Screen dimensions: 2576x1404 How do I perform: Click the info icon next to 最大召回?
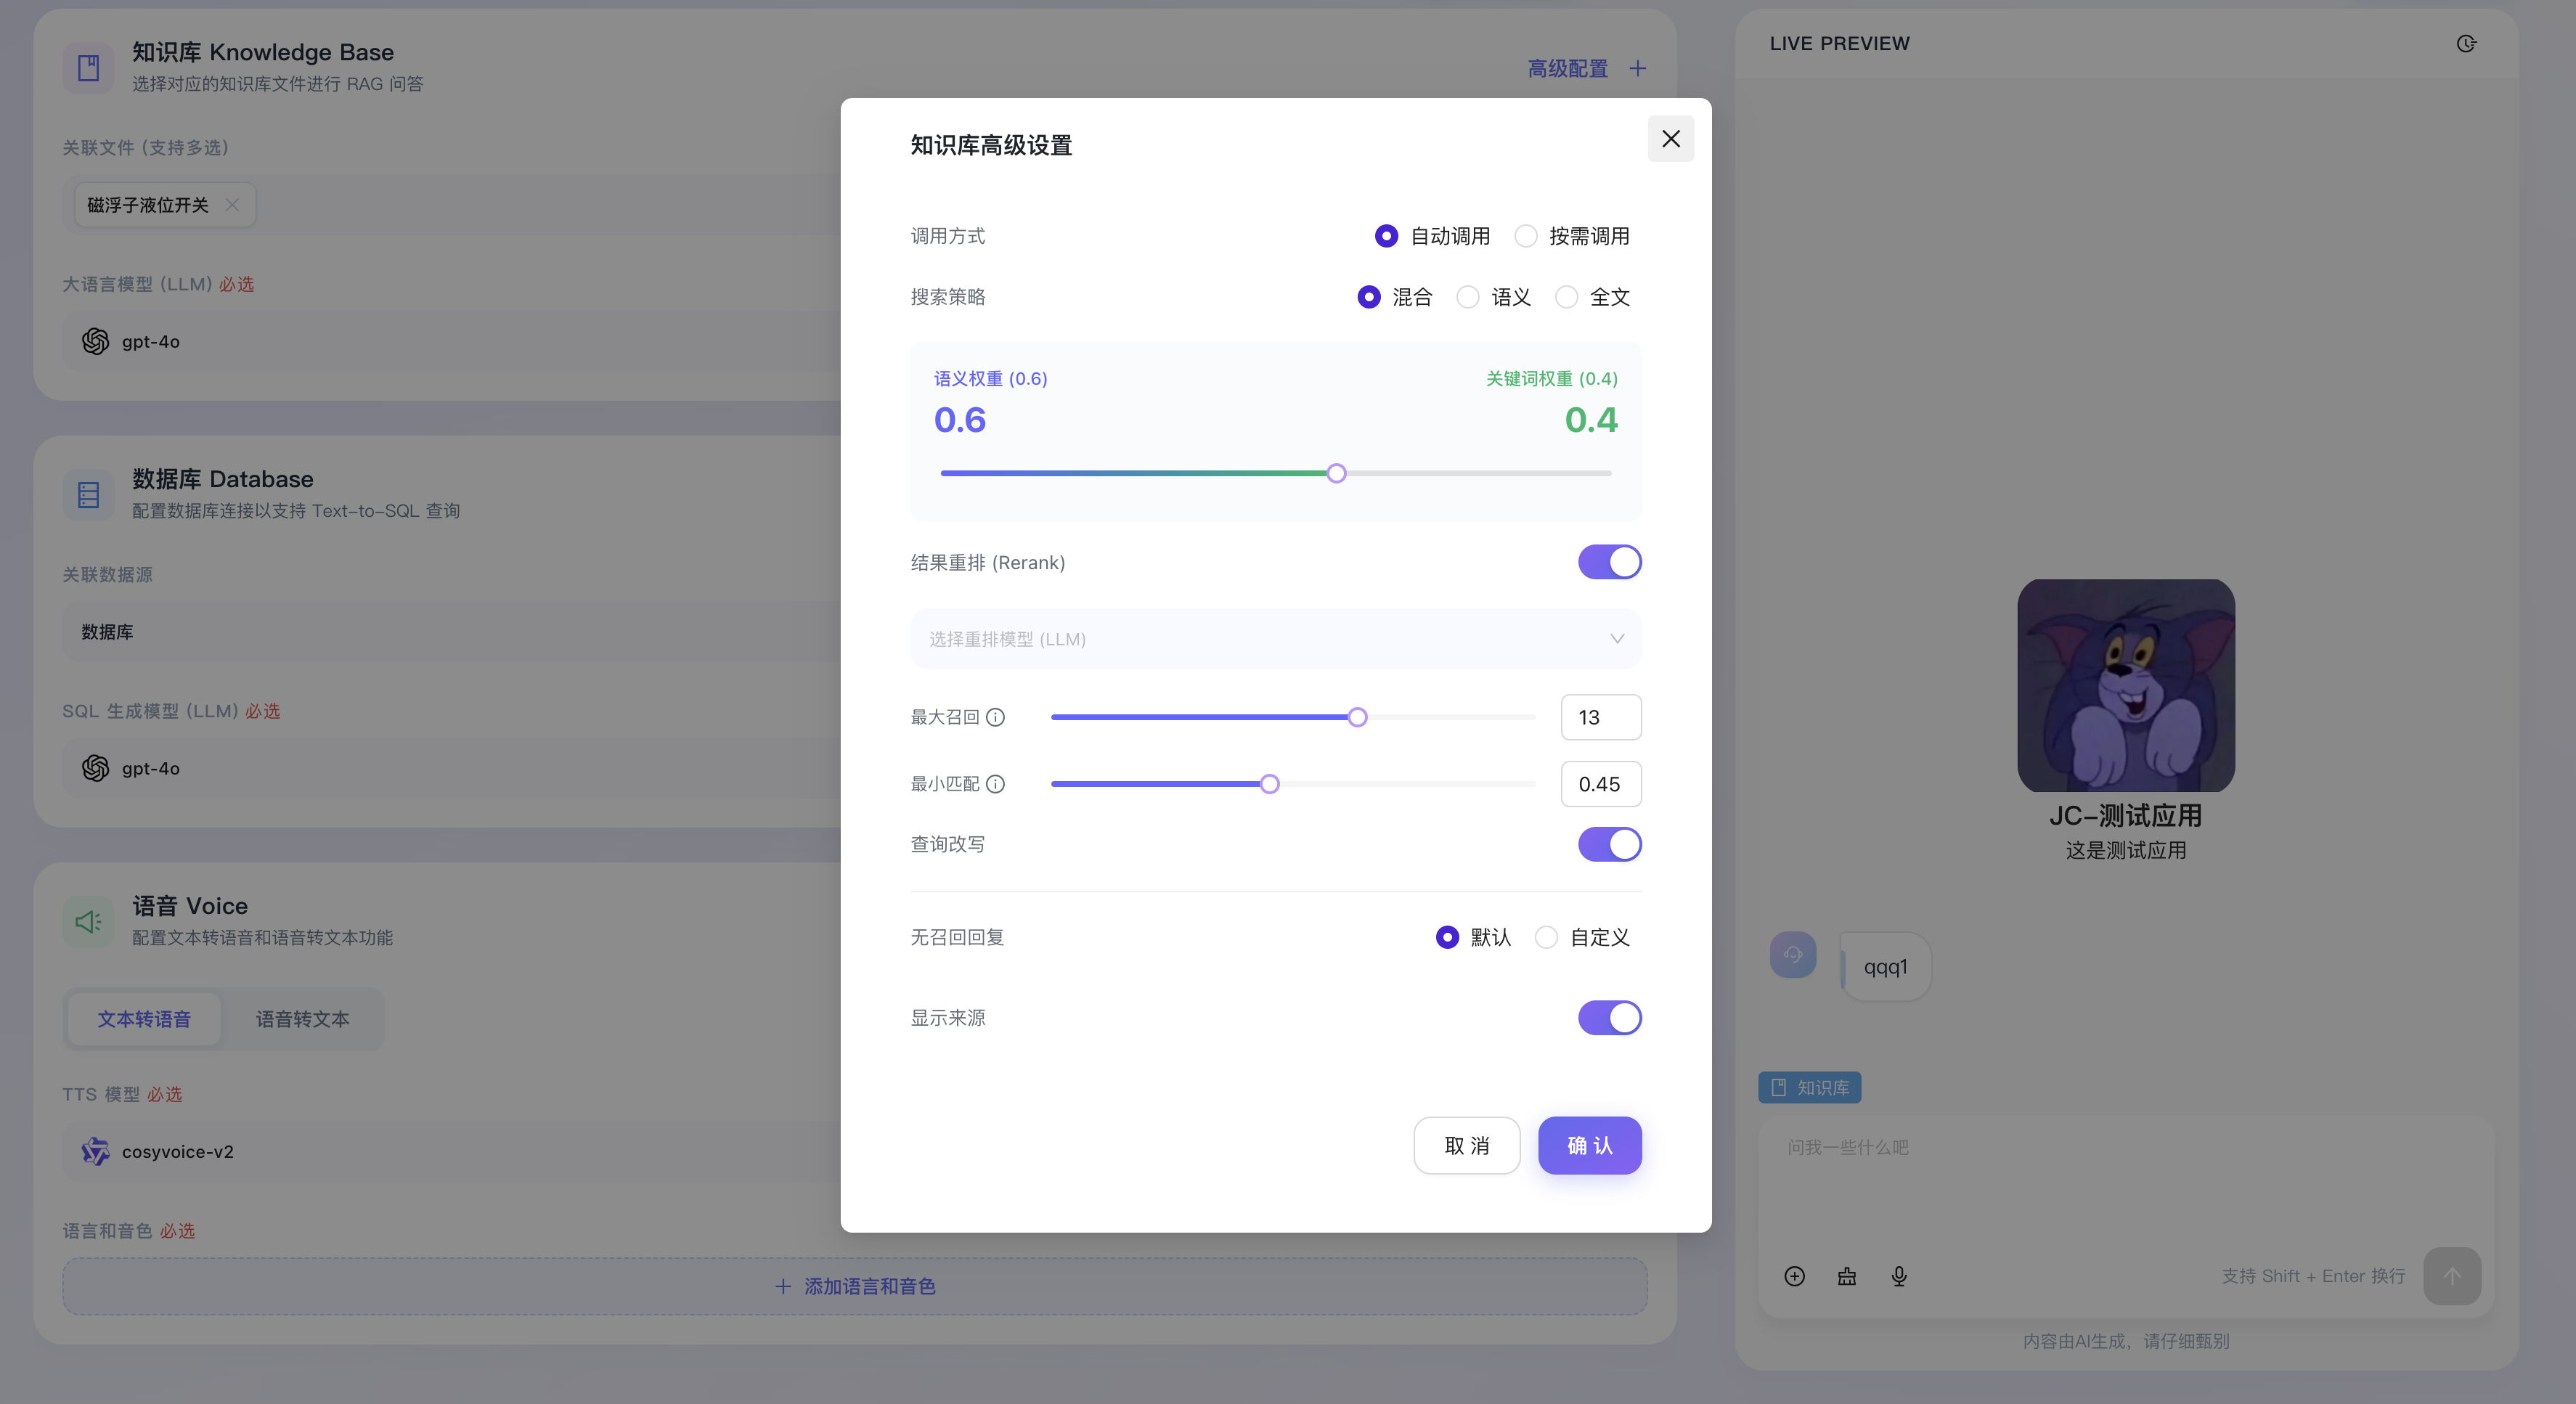pyautogui.click(x=995, y=717)
